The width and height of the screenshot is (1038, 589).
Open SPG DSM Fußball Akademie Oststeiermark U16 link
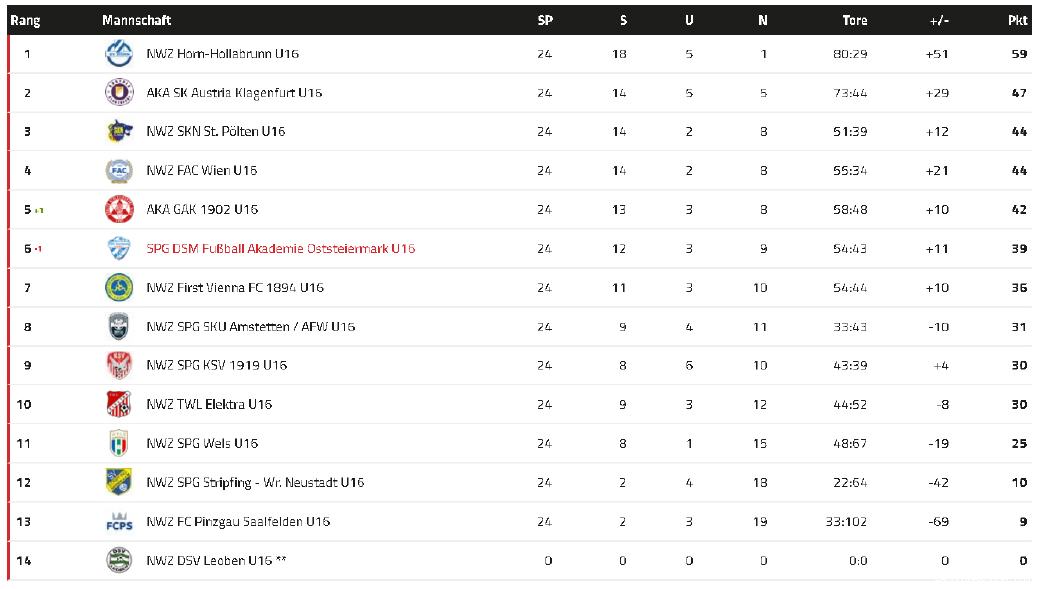tap(280, 249)
